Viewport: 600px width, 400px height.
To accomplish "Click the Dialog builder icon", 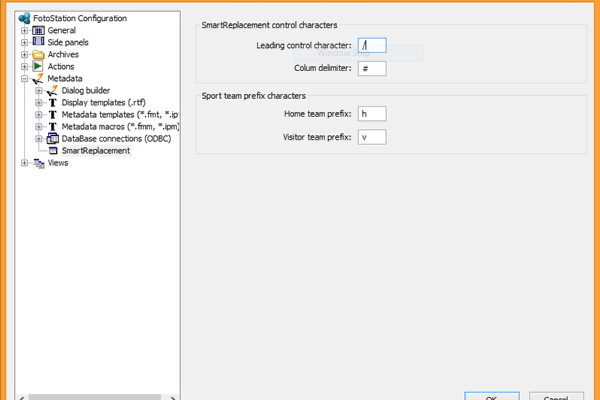I will click(53, 90).
